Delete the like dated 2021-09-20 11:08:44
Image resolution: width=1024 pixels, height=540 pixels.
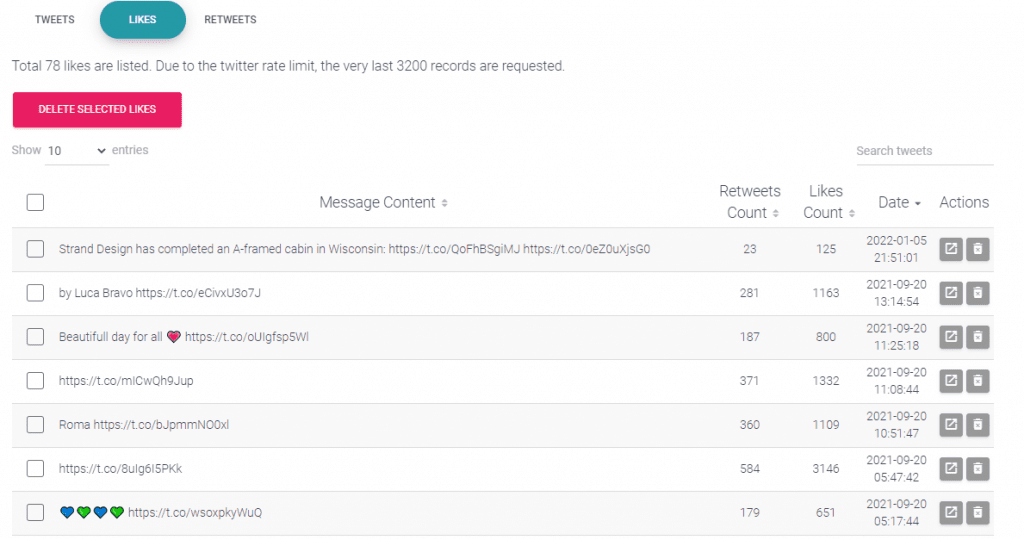pos(978,381)
